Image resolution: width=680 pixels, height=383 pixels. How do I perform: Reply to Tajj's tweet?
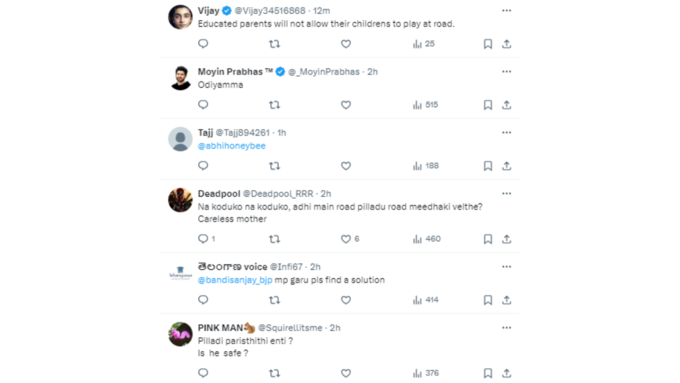(x=203, y=166)
